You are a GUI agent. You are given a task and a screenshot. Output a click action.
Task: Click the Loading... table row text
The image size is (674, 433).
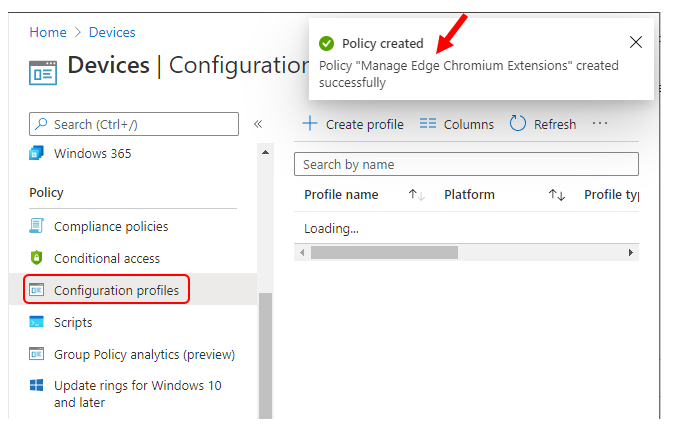click(x=331, y=229)
